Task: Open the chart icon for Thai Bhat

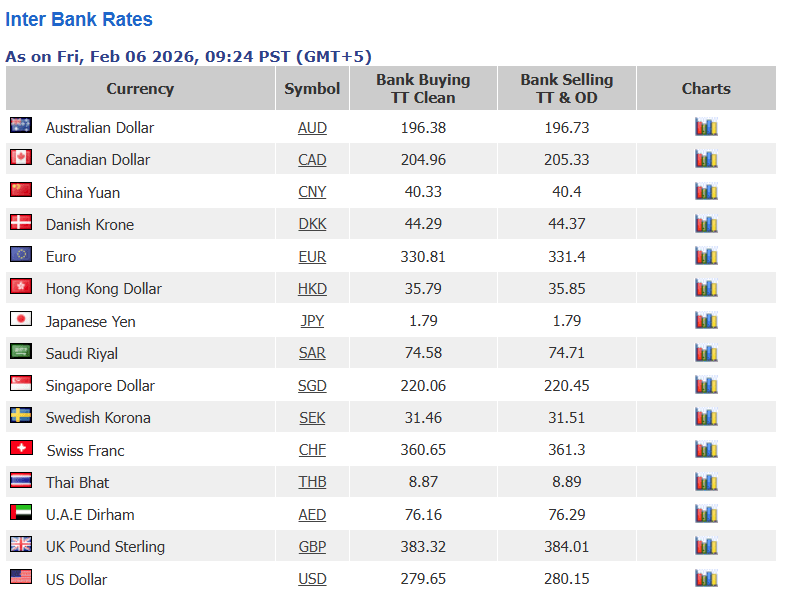Action: (x=706, y=482)
